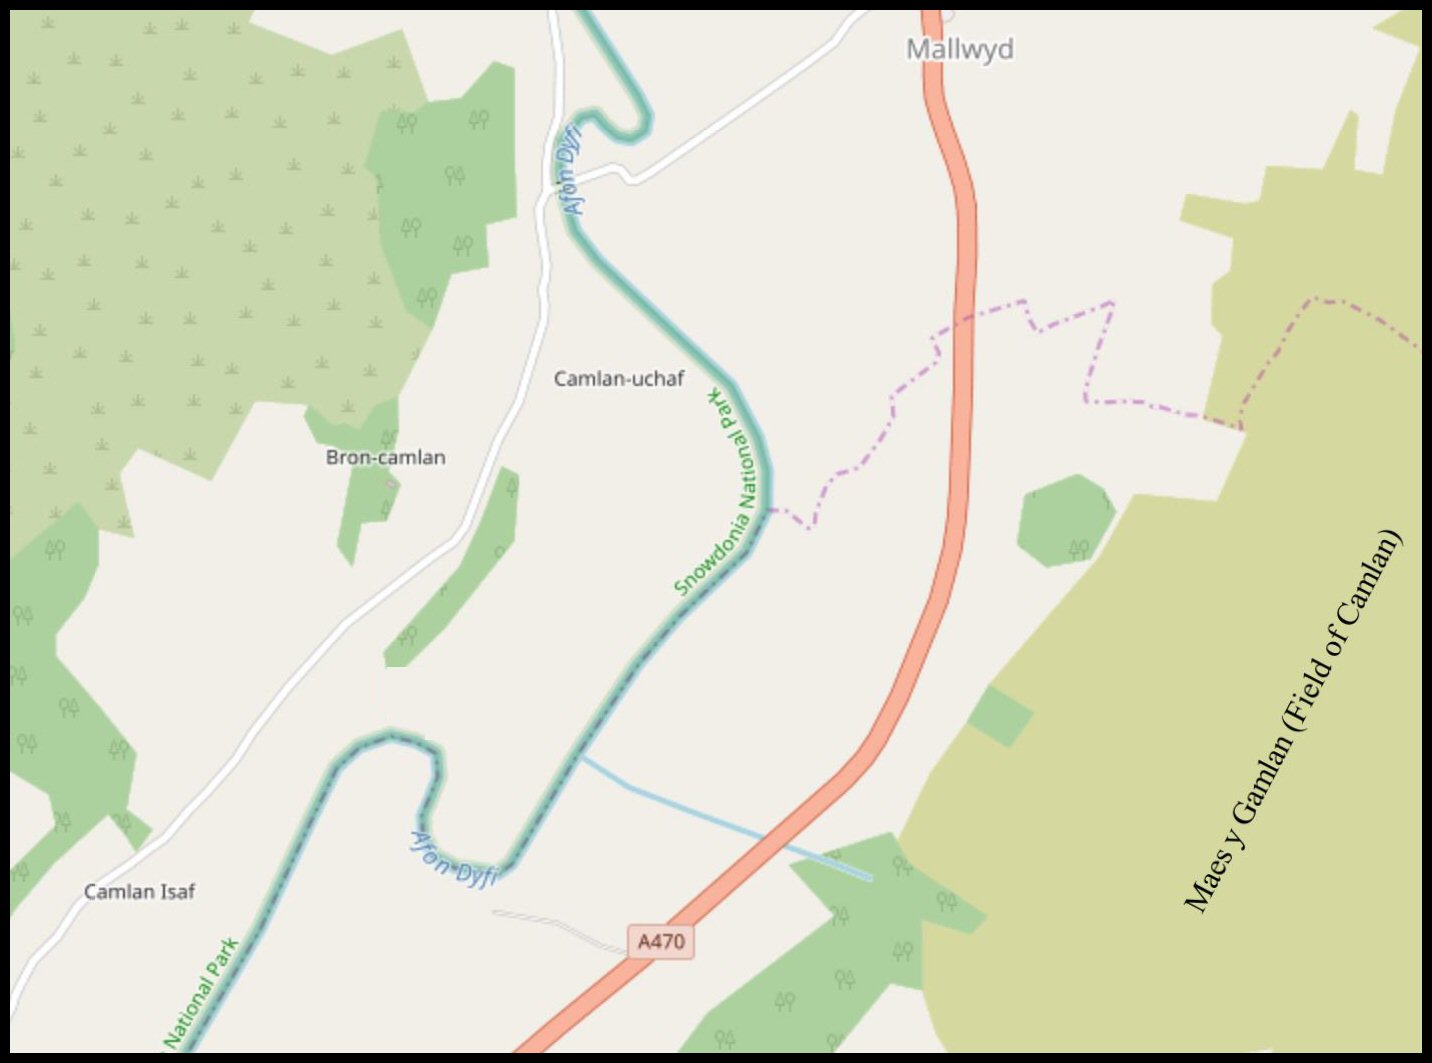Click the lower Afon Dyfi river label

[454, 860]
